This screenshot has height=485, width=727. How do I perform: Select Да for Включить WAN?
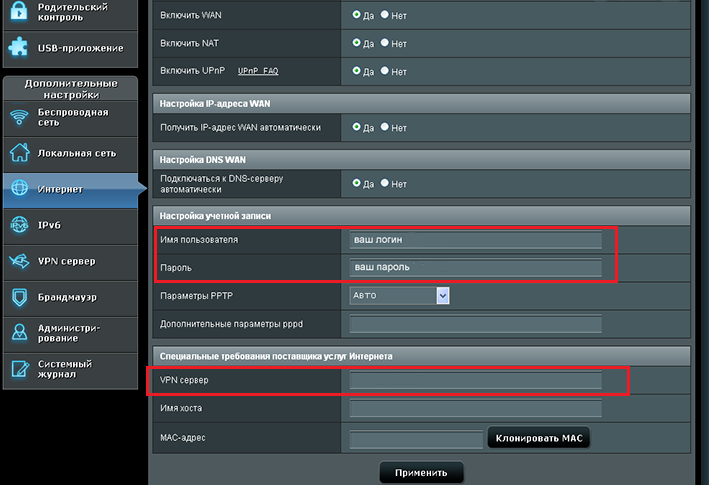tap(357, 15)
